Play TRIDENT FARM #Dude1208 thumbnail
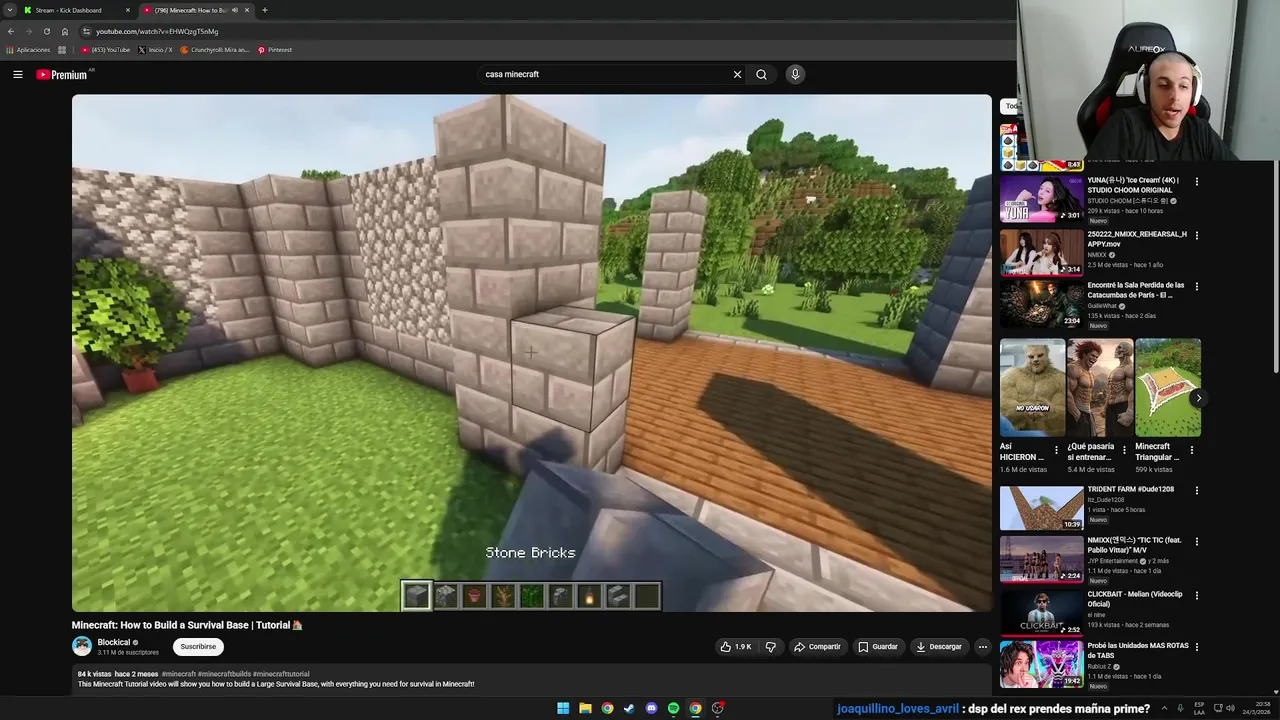The width and height of the screenshot is (1280, 720). coord(1041,507)
